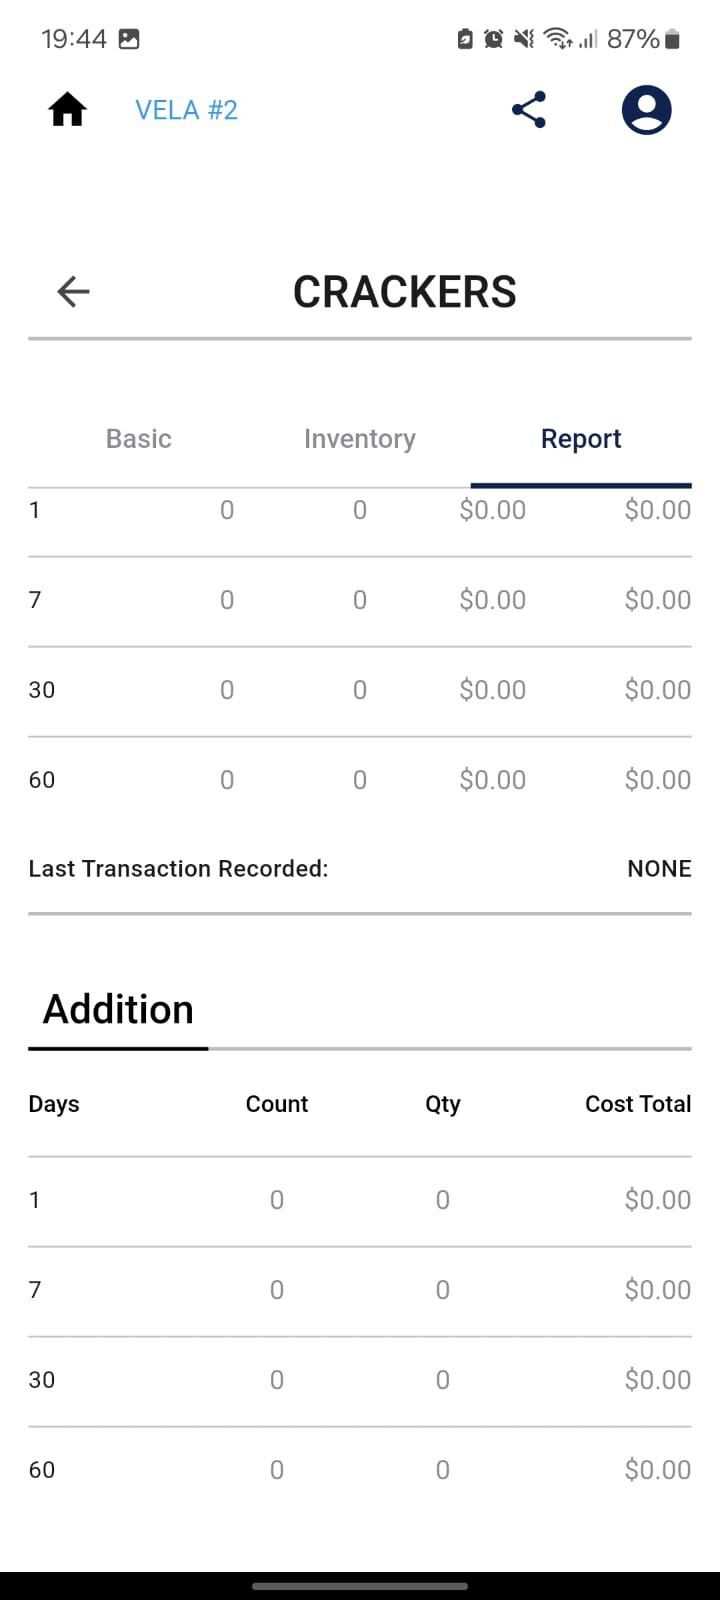Image resolution: width=720 pixels, height=1600 pixels.
Task: Tap the alarm icon in status bar
Action: point(494,39)
